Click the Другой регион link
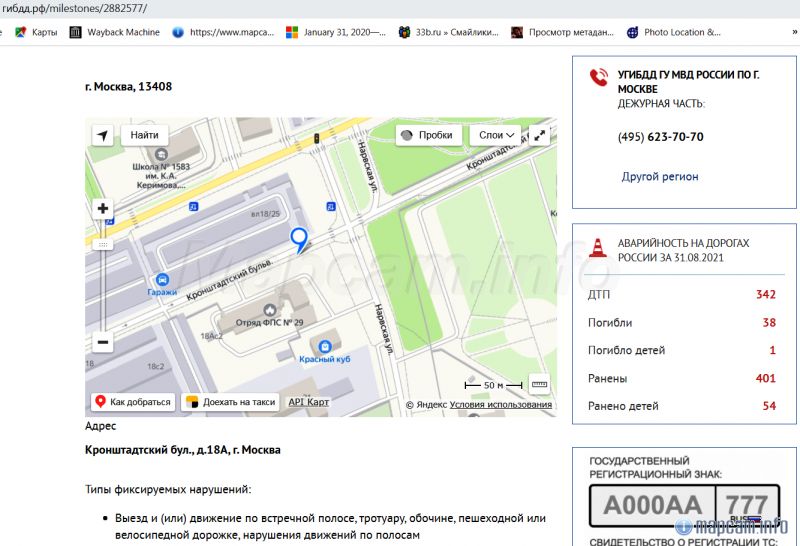The width and height of the screenshot is (800, 546). point(660,177)
